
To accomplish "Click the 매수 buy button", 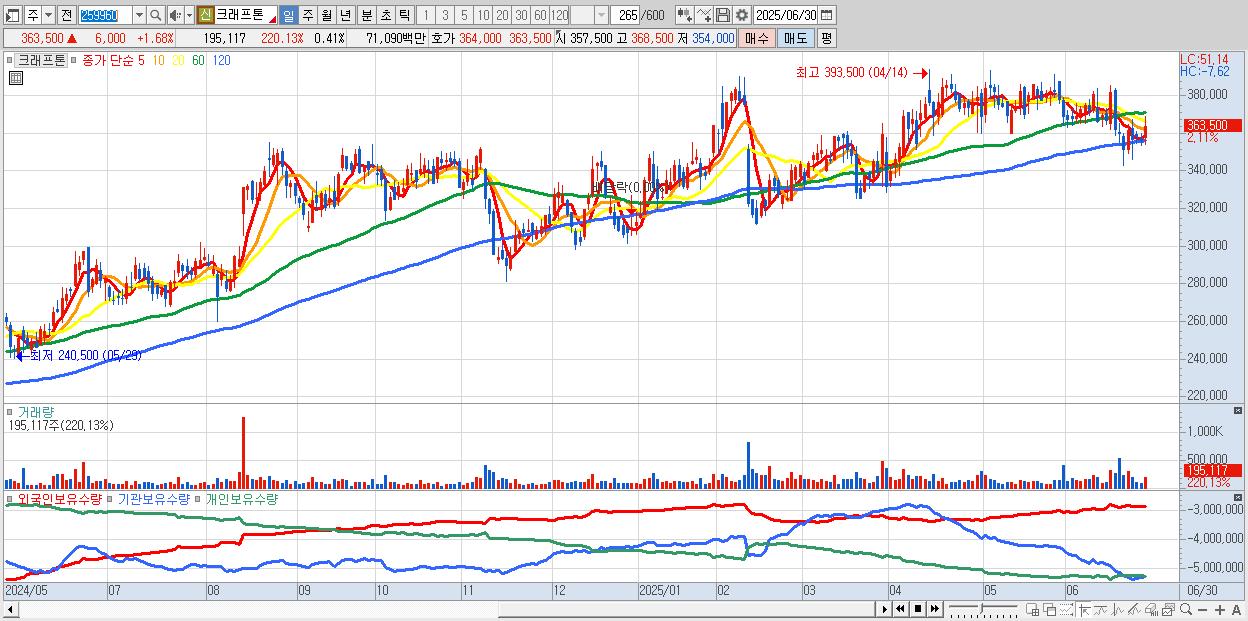I will (x=756, y=38).
